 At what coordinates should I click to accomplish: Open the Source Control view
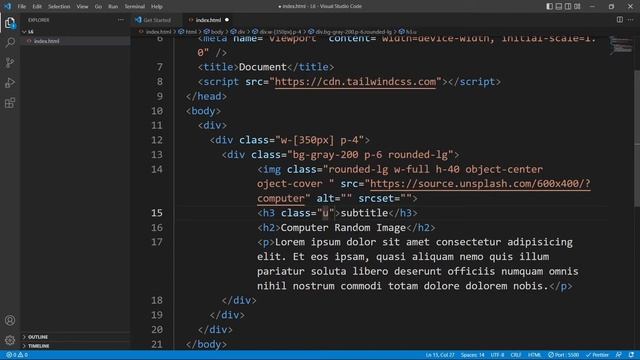(x=10, y=62)
